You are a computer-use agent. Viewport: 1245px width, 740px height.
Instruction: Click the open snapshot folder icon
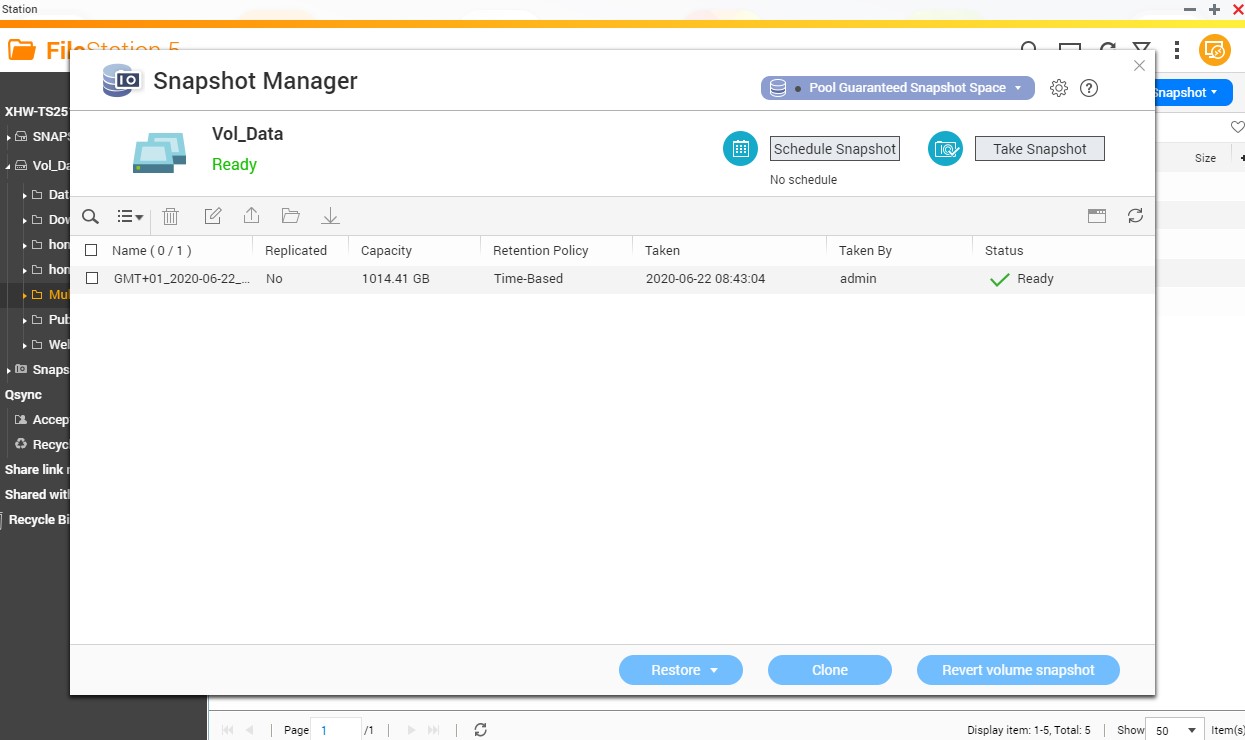291,216
